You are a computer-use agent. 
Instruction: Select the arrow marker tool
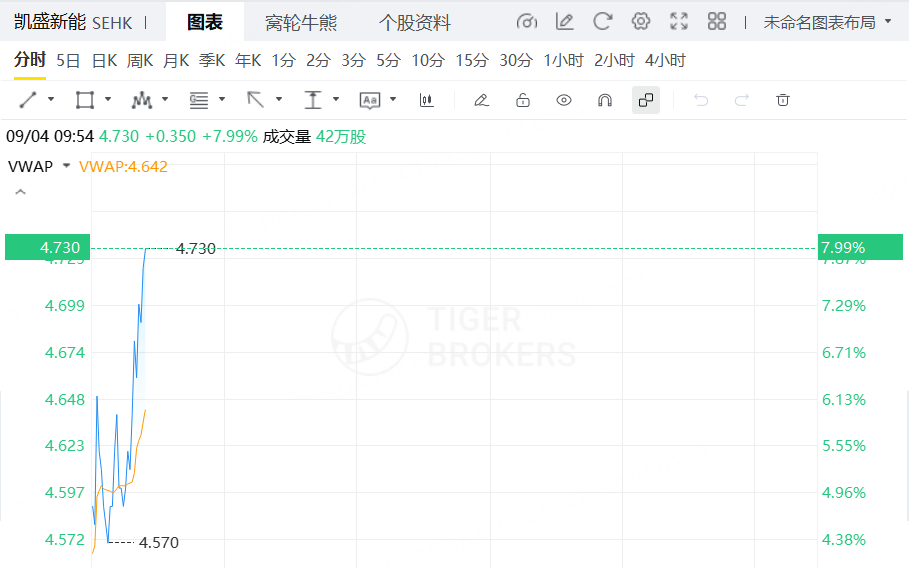point(256,100)
